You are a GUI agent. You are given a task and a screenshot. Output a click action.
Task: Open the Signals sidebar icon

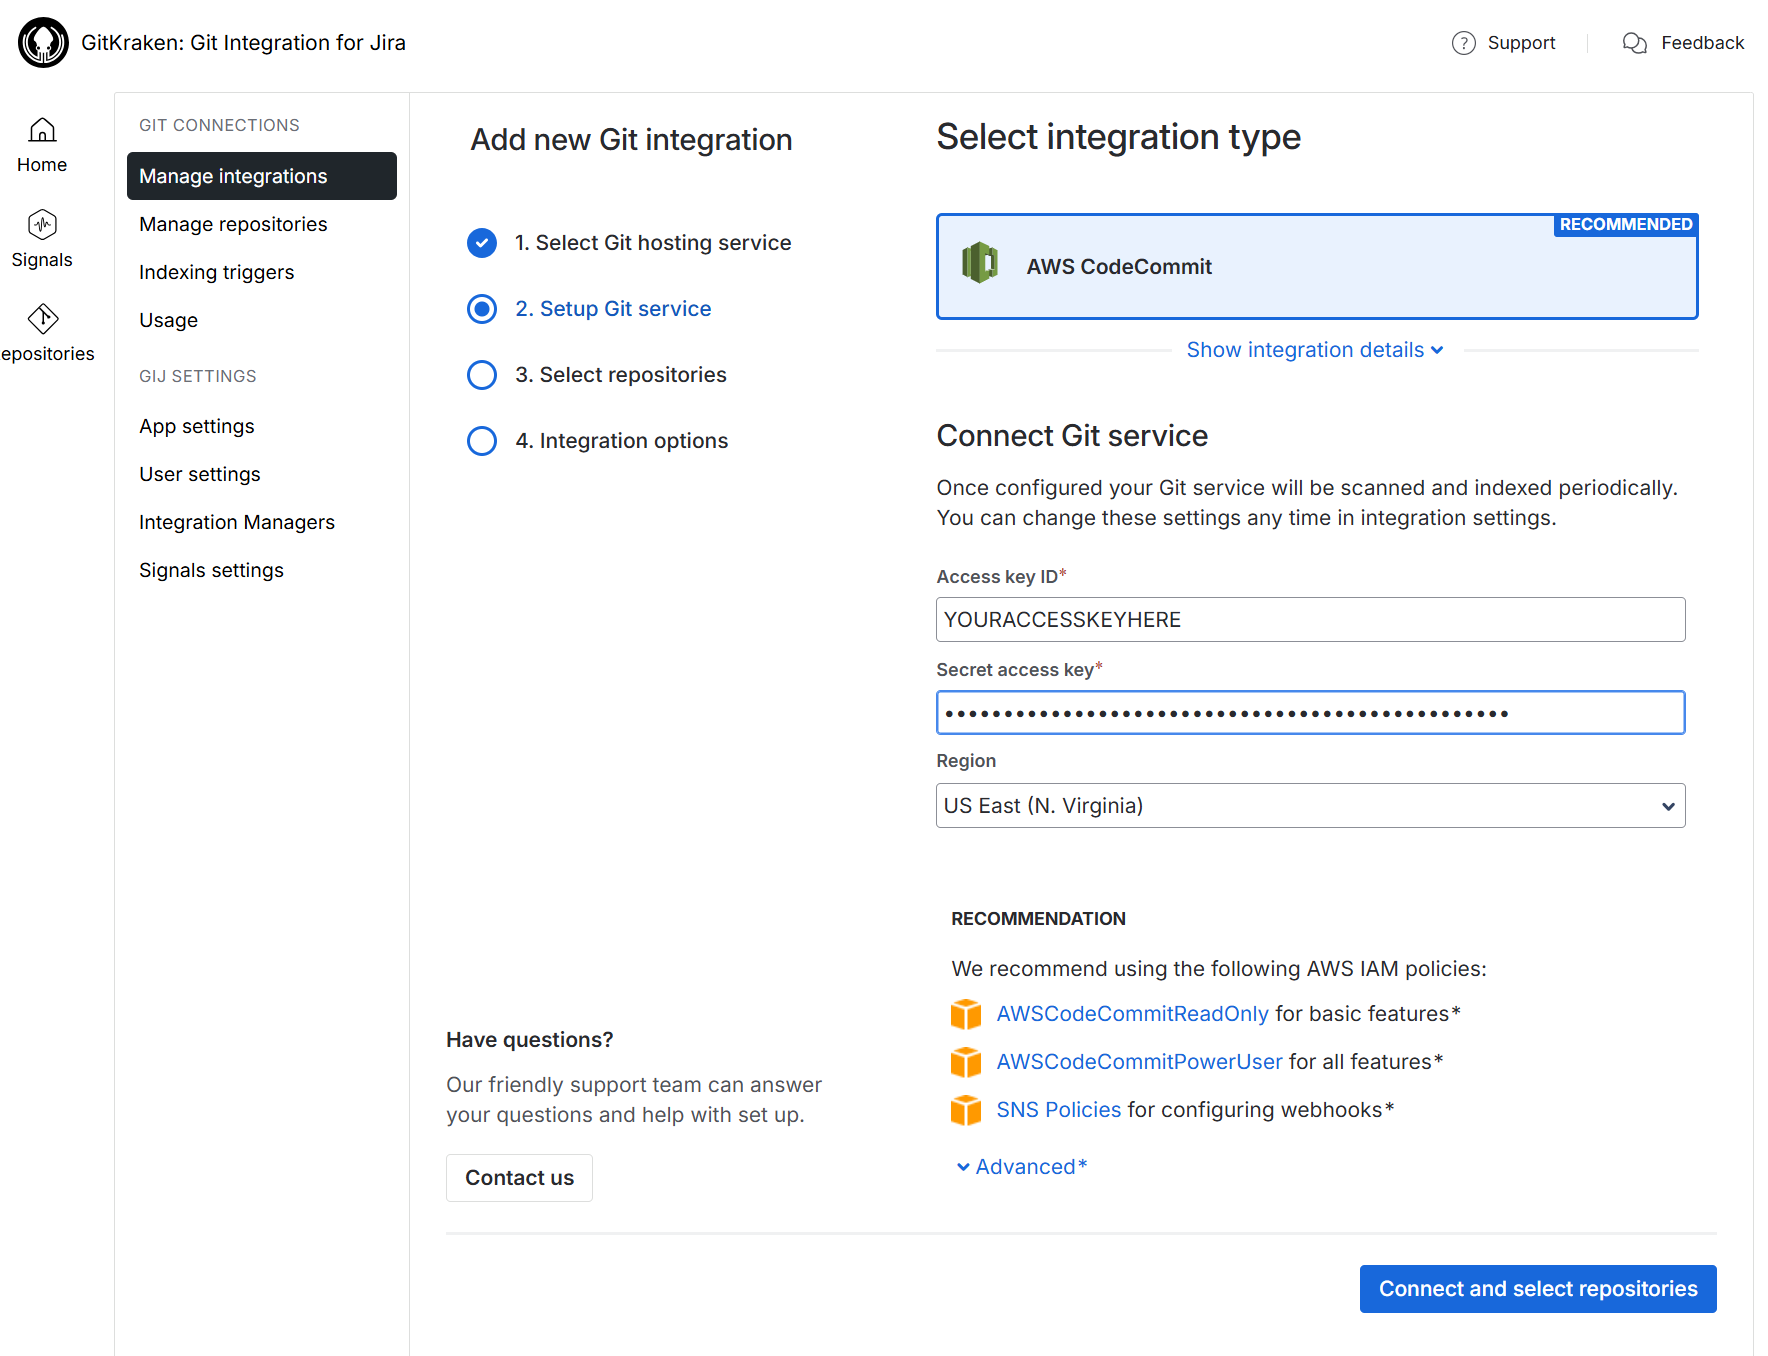[42, 225]
